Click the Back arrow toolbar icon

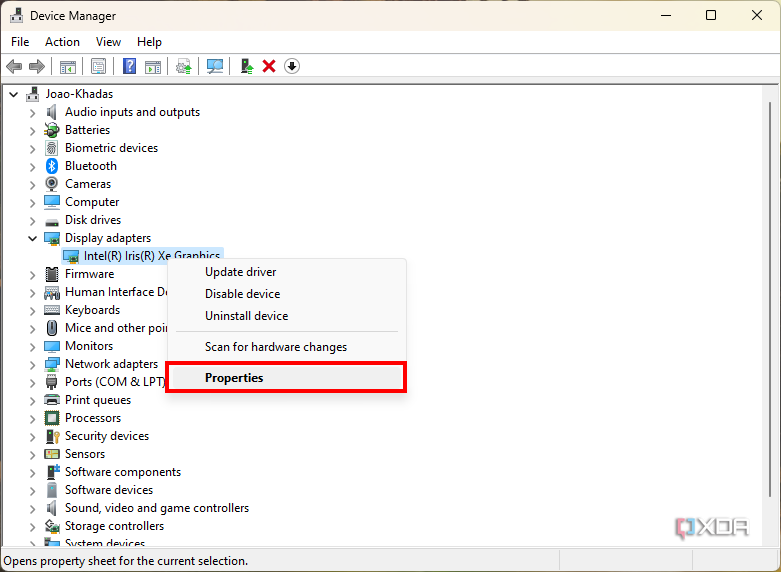[14, 66]
